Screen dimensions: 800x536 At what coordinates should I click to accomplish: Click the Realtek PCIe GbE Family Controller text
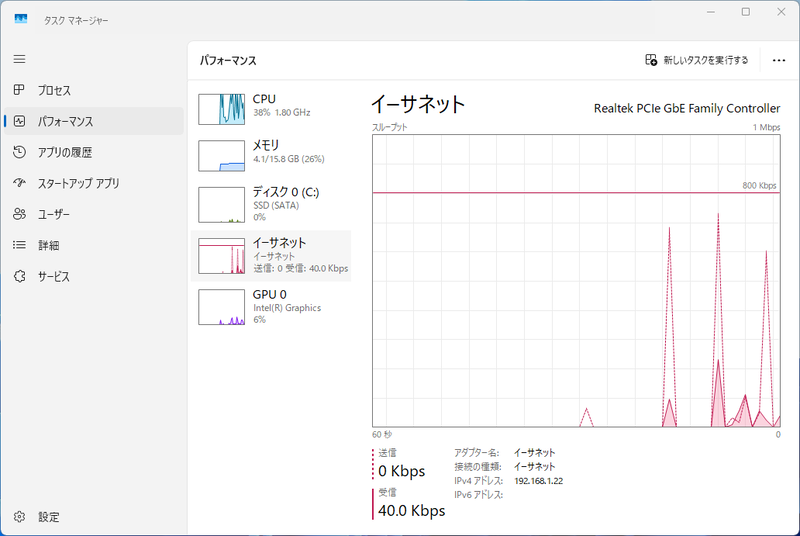pyautogui.click(x=687, y=109)
